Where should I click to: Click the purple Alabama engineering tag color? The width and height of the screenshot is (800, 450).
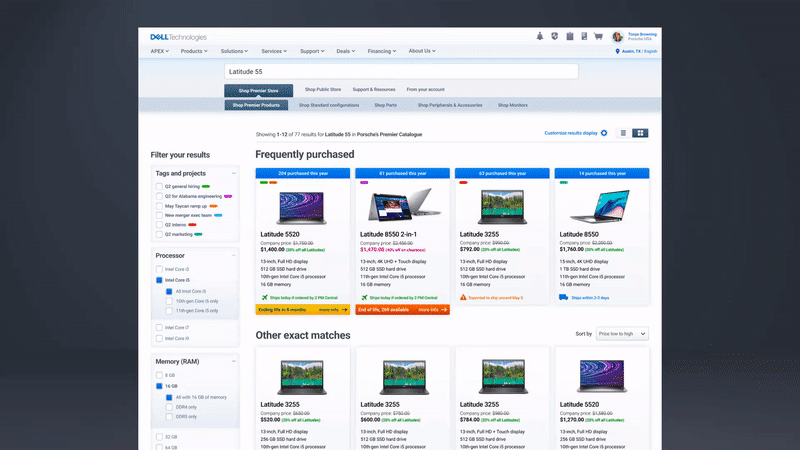[228, 196]
